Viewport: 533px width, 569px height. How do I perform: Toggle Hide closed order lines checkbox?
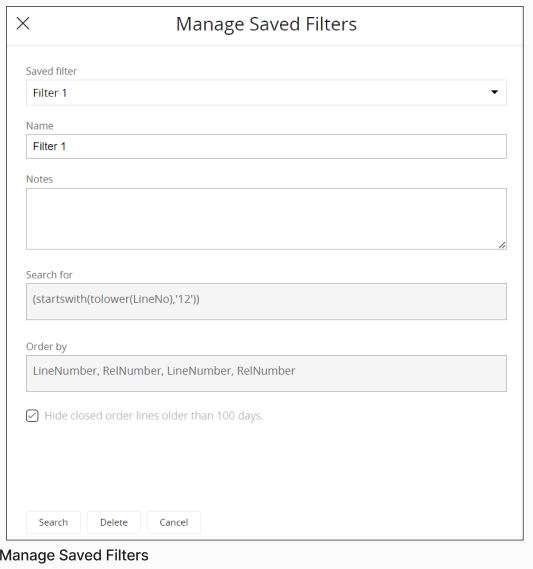pos(32,416)
